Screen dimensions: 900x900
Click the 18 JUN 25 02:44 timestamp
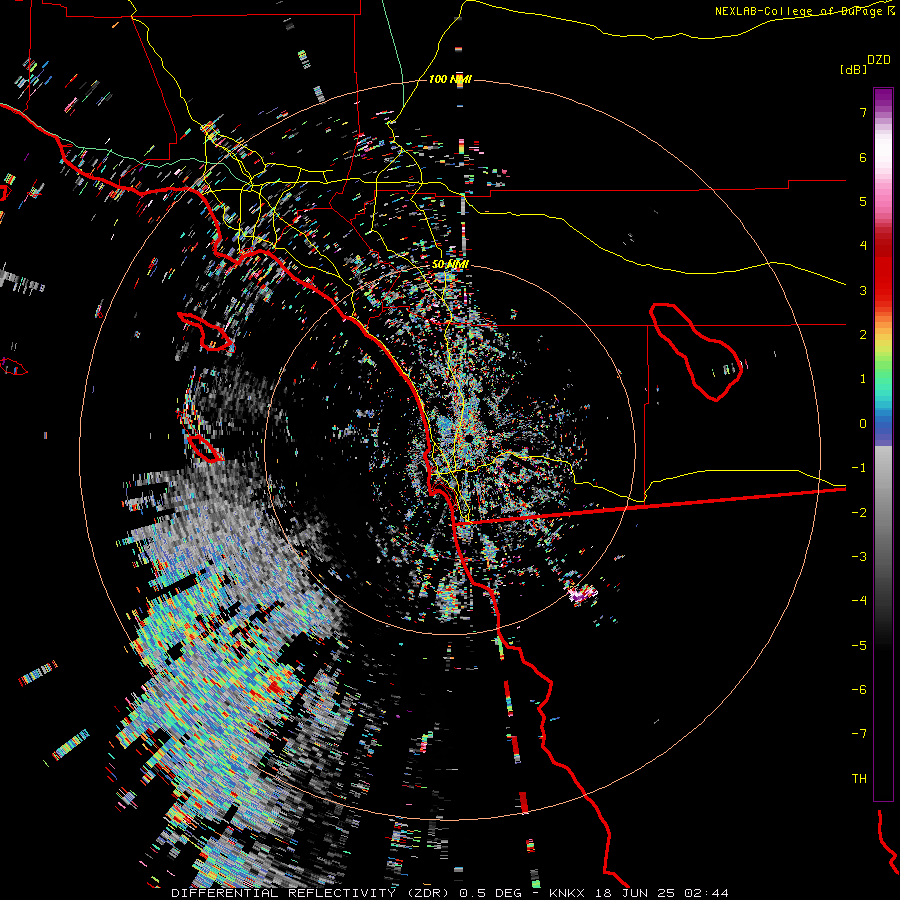[x=661, y=893]
